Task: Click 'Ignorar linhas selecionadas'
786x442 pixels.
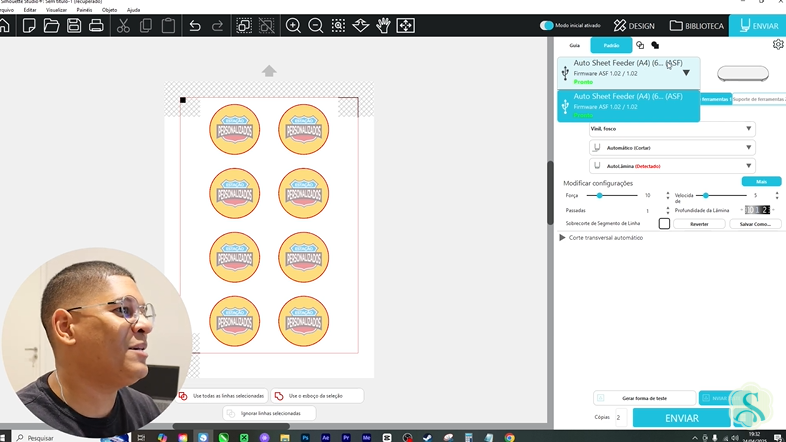Action: tap(269, 413)
